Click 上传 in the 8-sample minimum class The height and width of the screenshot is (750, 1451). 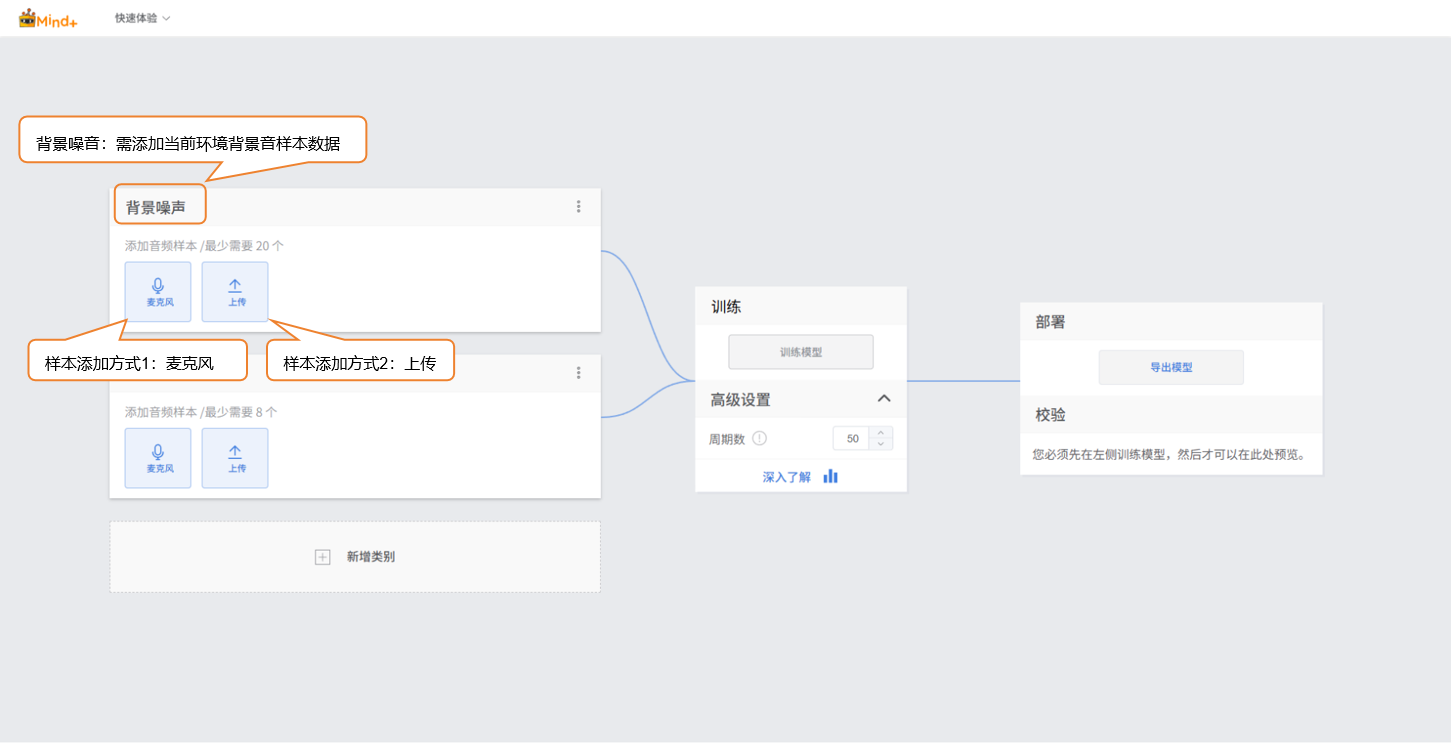pyautogui.click(x=235, y=458)
